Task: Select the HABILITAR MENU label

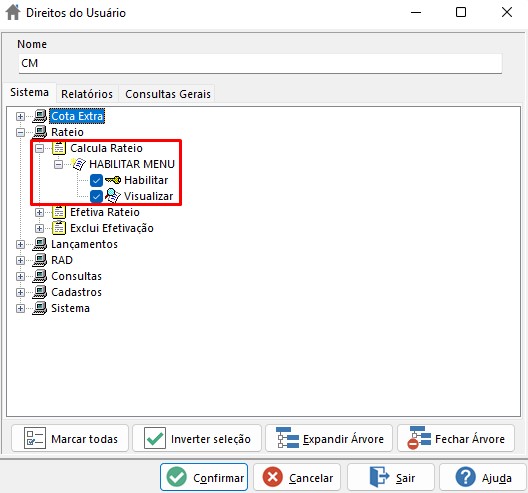Action: pyautogui.click(x=132, y=164)
